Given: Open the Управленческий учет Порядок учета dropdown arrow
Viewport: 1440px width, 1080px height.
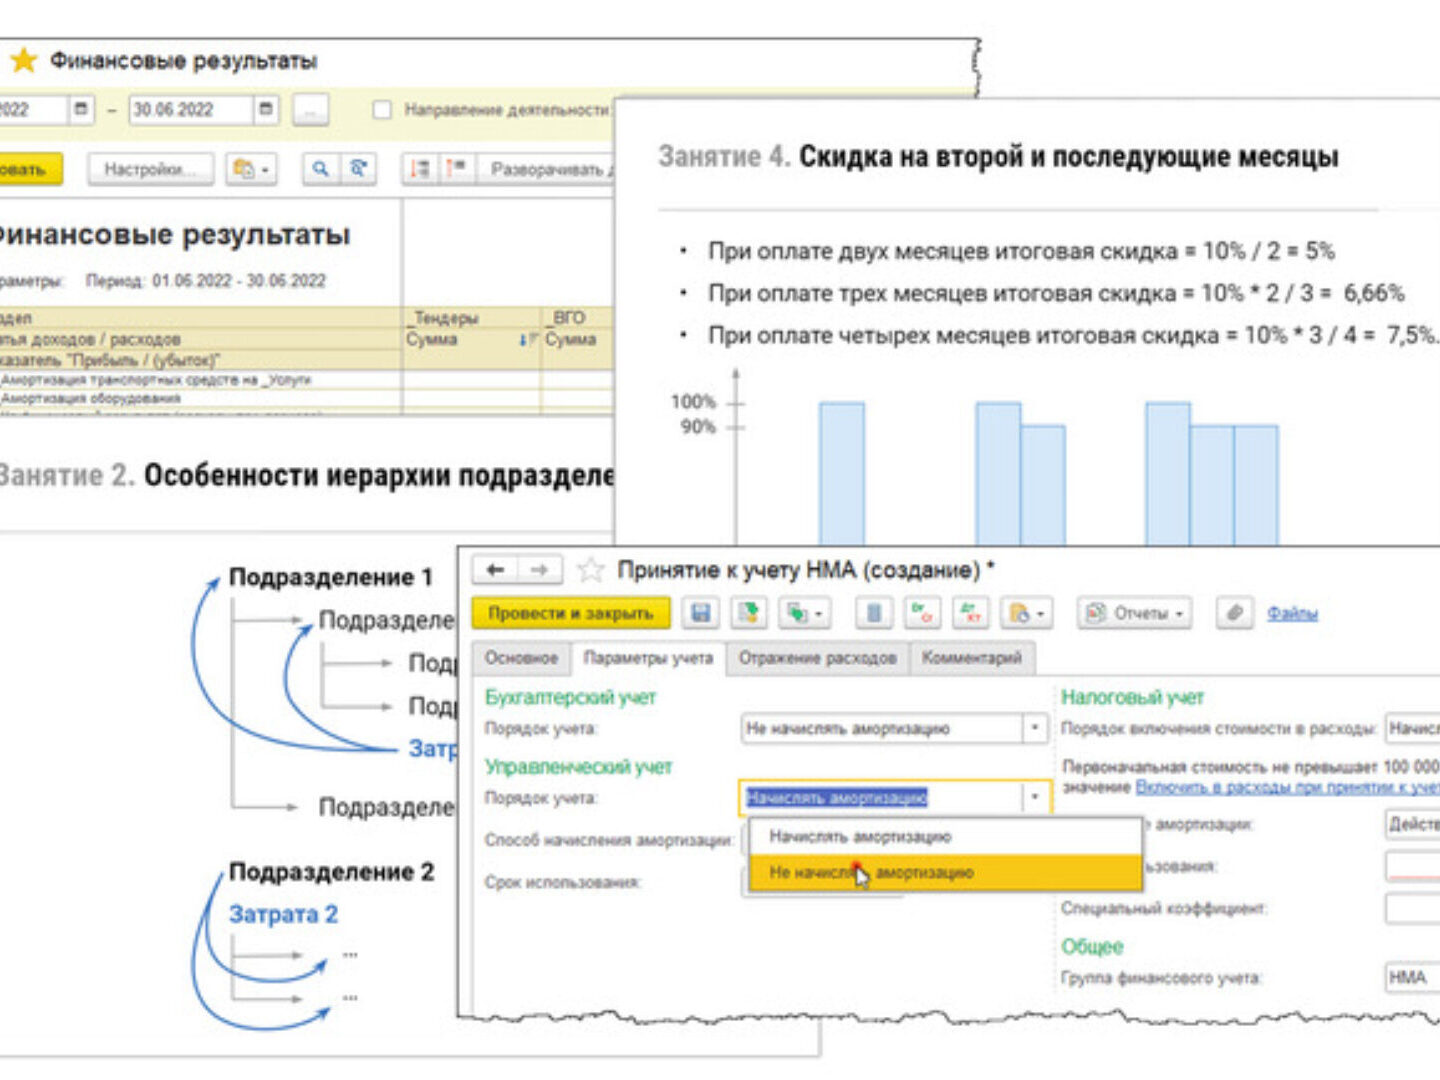Looking at the screenshot, I should coord(1035,797).
